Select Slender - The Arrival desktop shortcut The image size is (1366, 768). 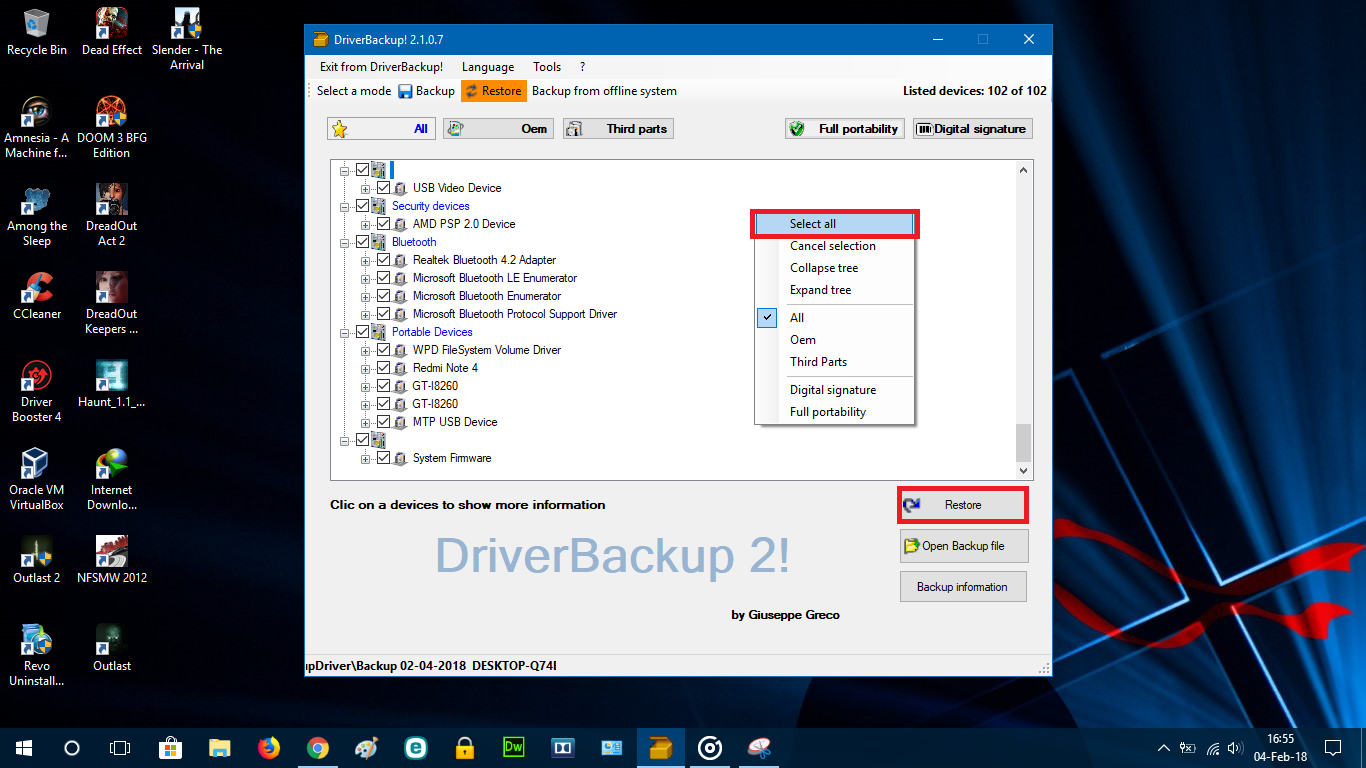(187, 40)
